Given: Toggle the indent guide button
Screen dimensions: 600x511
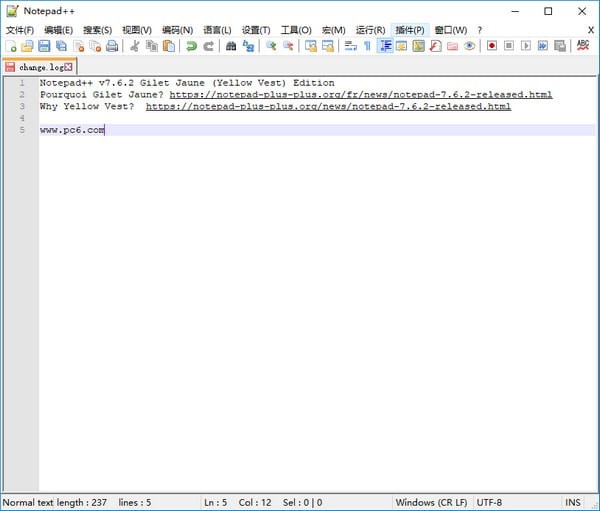Looking at the screenshot, I should 385,46.
